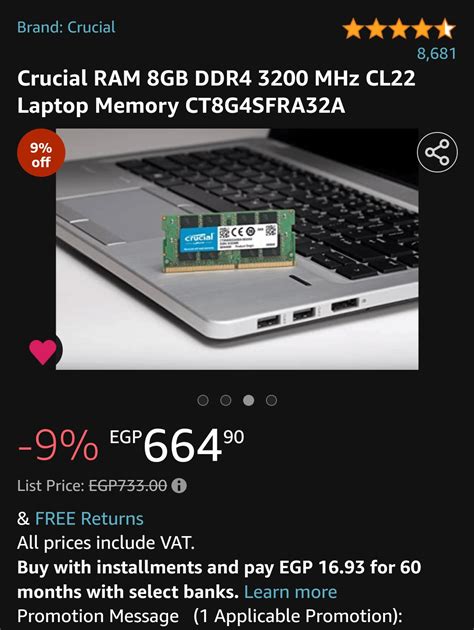Open the laptop RAM product photo
Image resolution: width=474 pixels, height=630 pixels.
coord(237,249)
